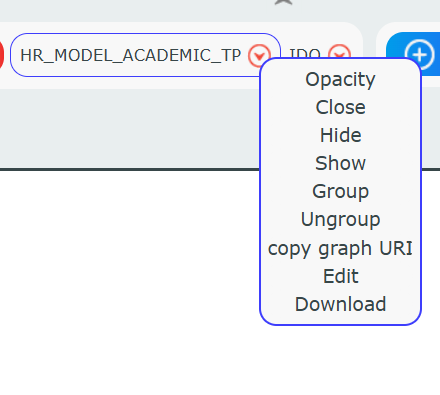Click Download in the popup menu
The width and height of the screenshot is (440, 395).
pos(340,304)
